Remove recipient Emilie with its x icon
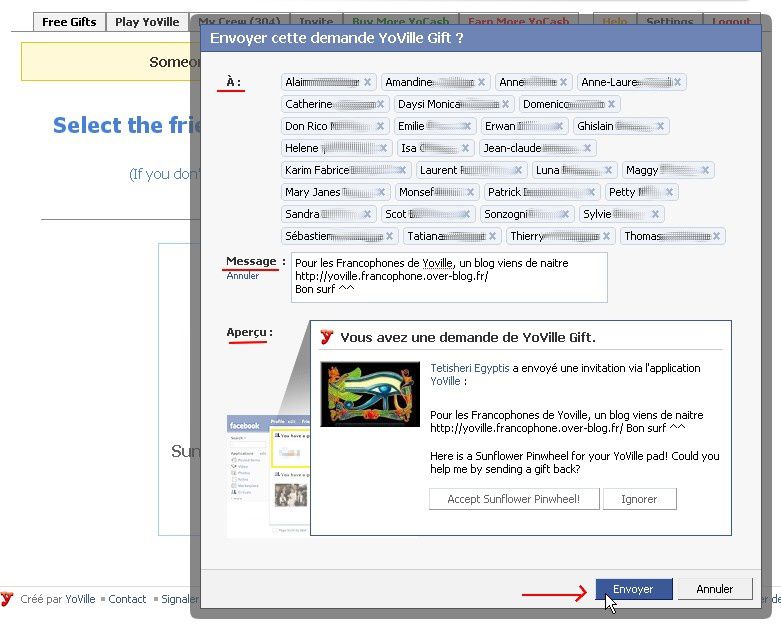The image size is (781, 626). point(467,126)
